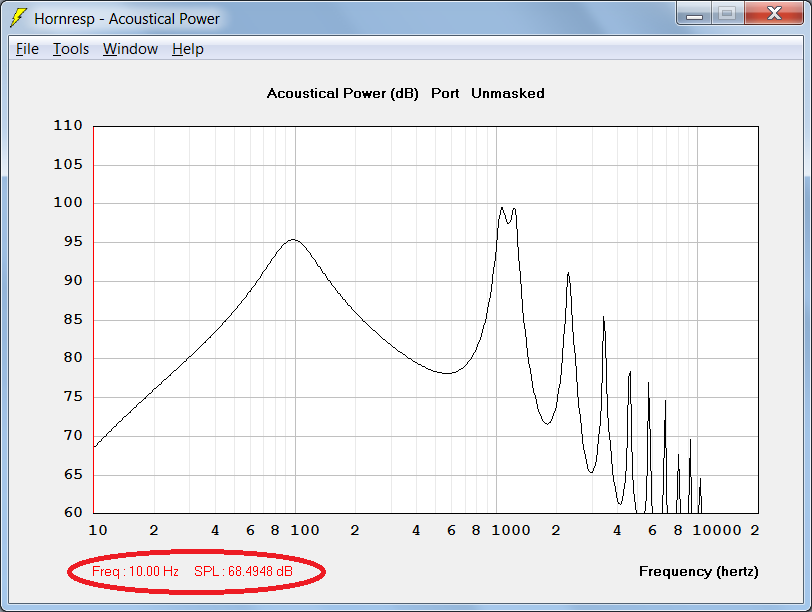
Task: Click the 100 label on the dB axis
Action: [68, 202]
